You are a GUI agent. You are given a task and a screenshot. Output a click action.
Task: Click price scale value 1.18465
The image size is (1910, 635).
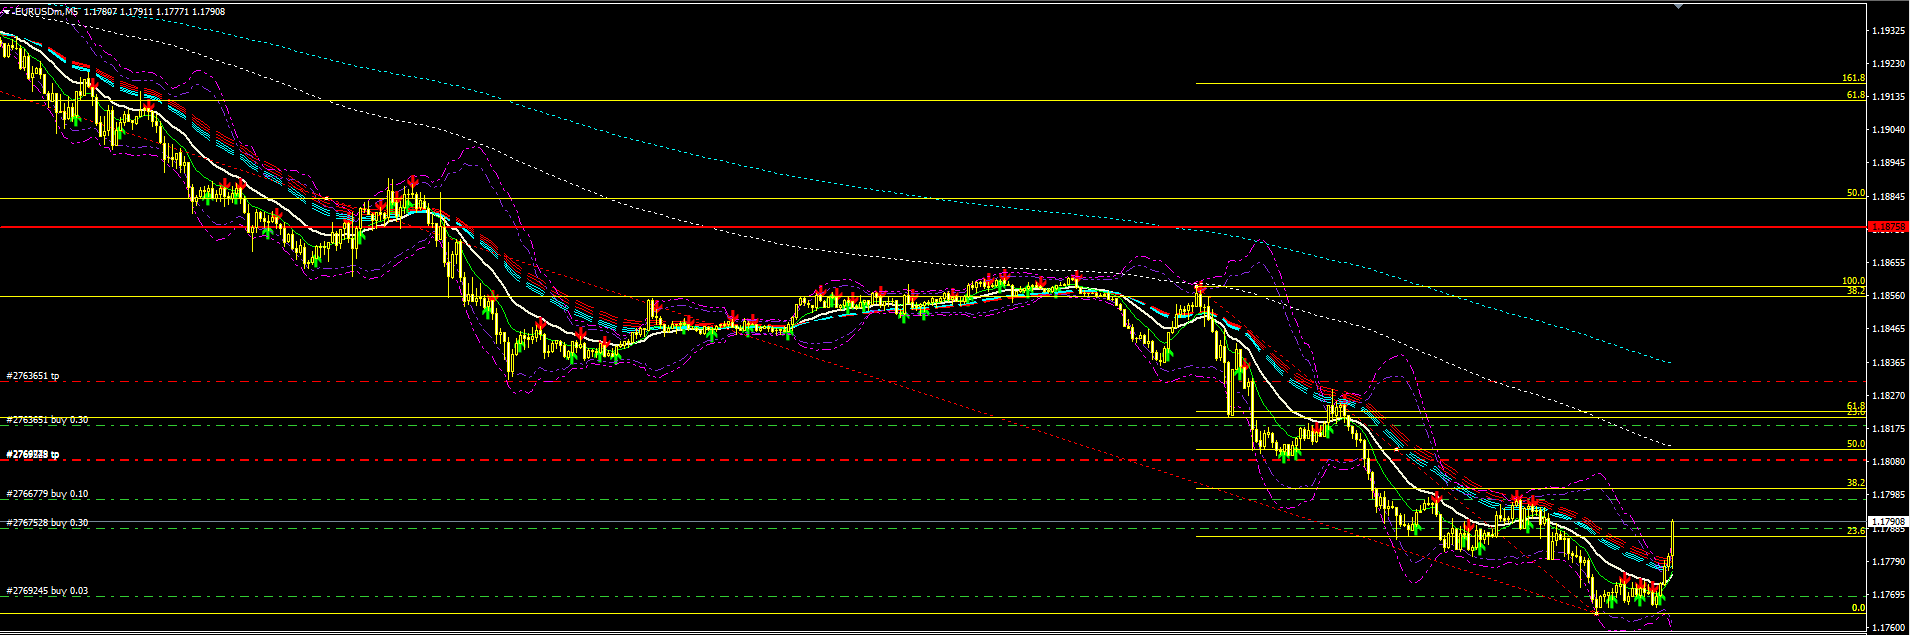(x=1889, y=329)
